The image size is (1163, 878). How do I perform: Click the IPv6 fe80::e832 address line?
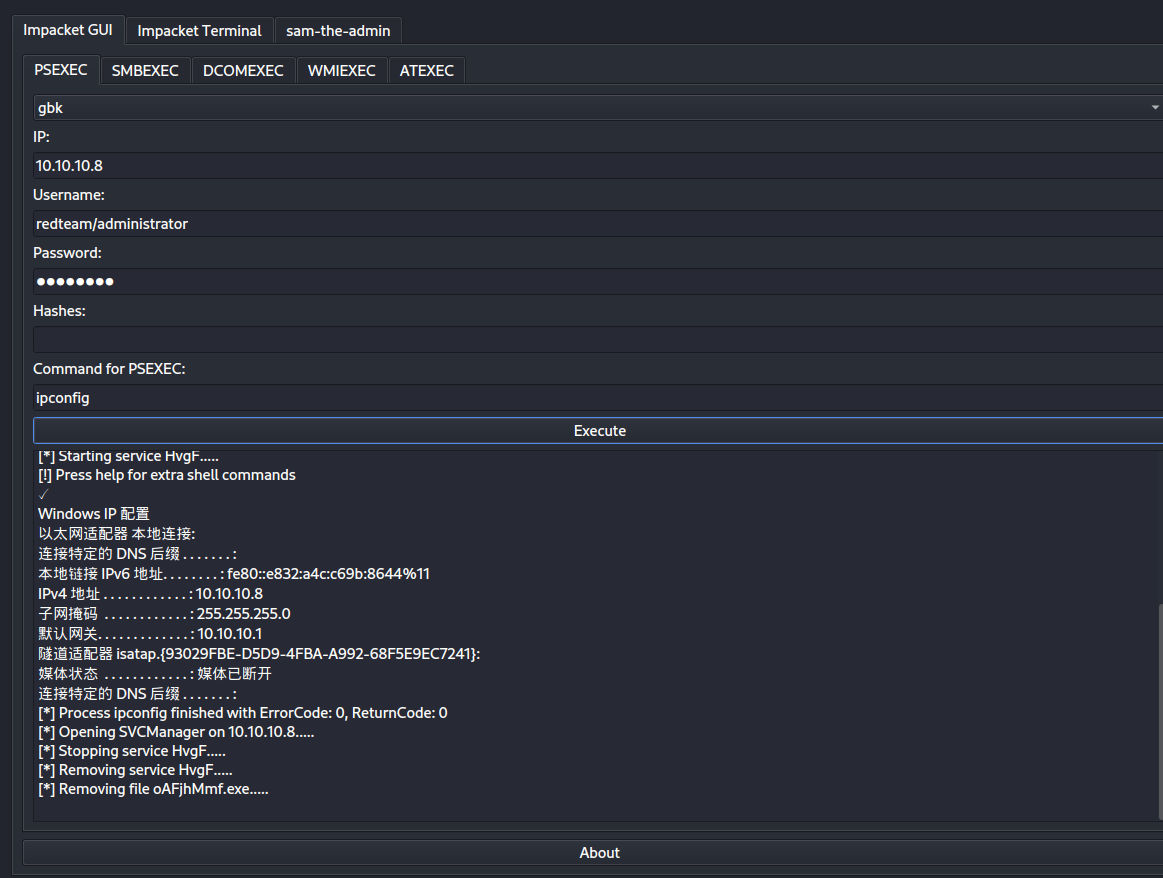(234, 574)
